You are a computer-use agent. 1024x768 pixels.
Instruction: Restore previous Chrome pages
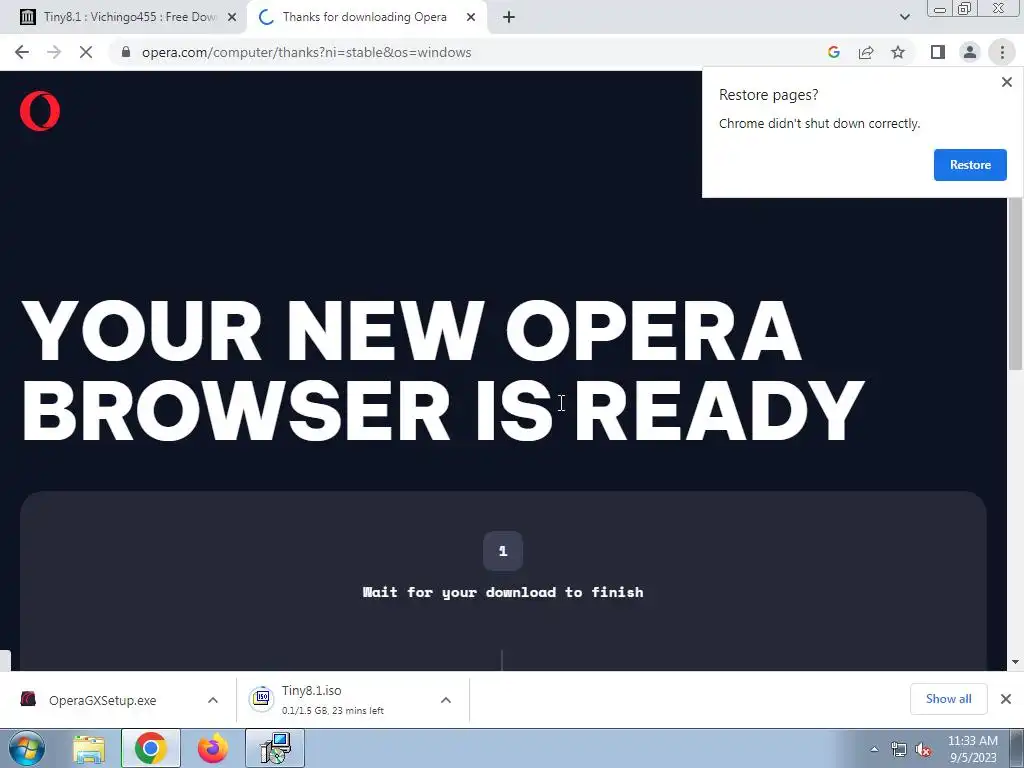coord(970,165)
